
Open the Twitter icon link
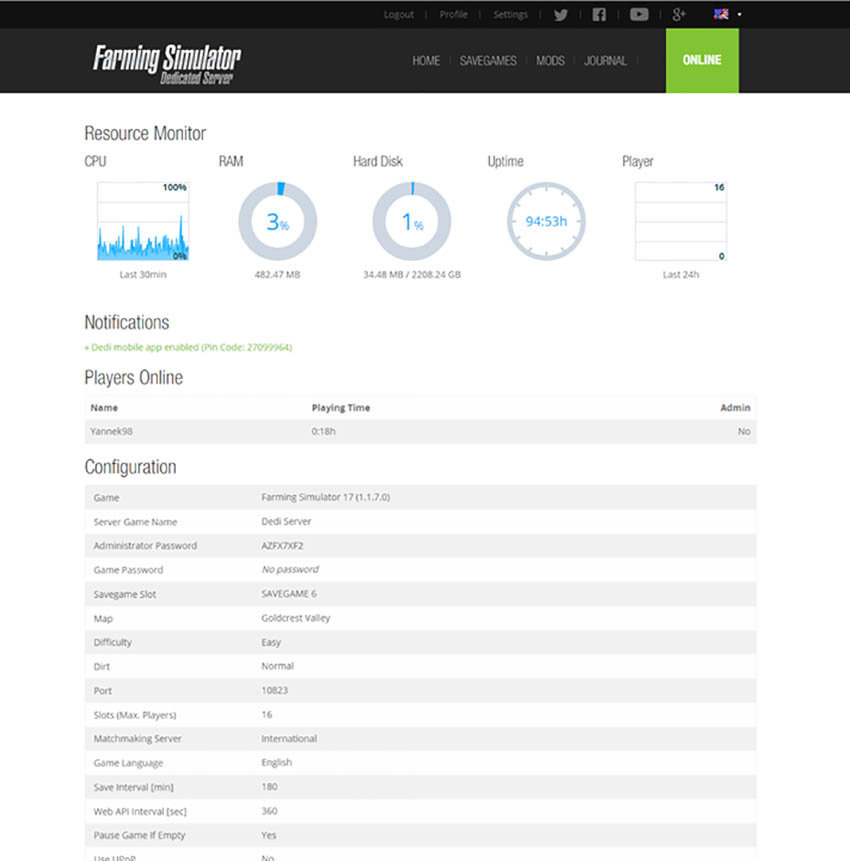(x=561, y=15)
